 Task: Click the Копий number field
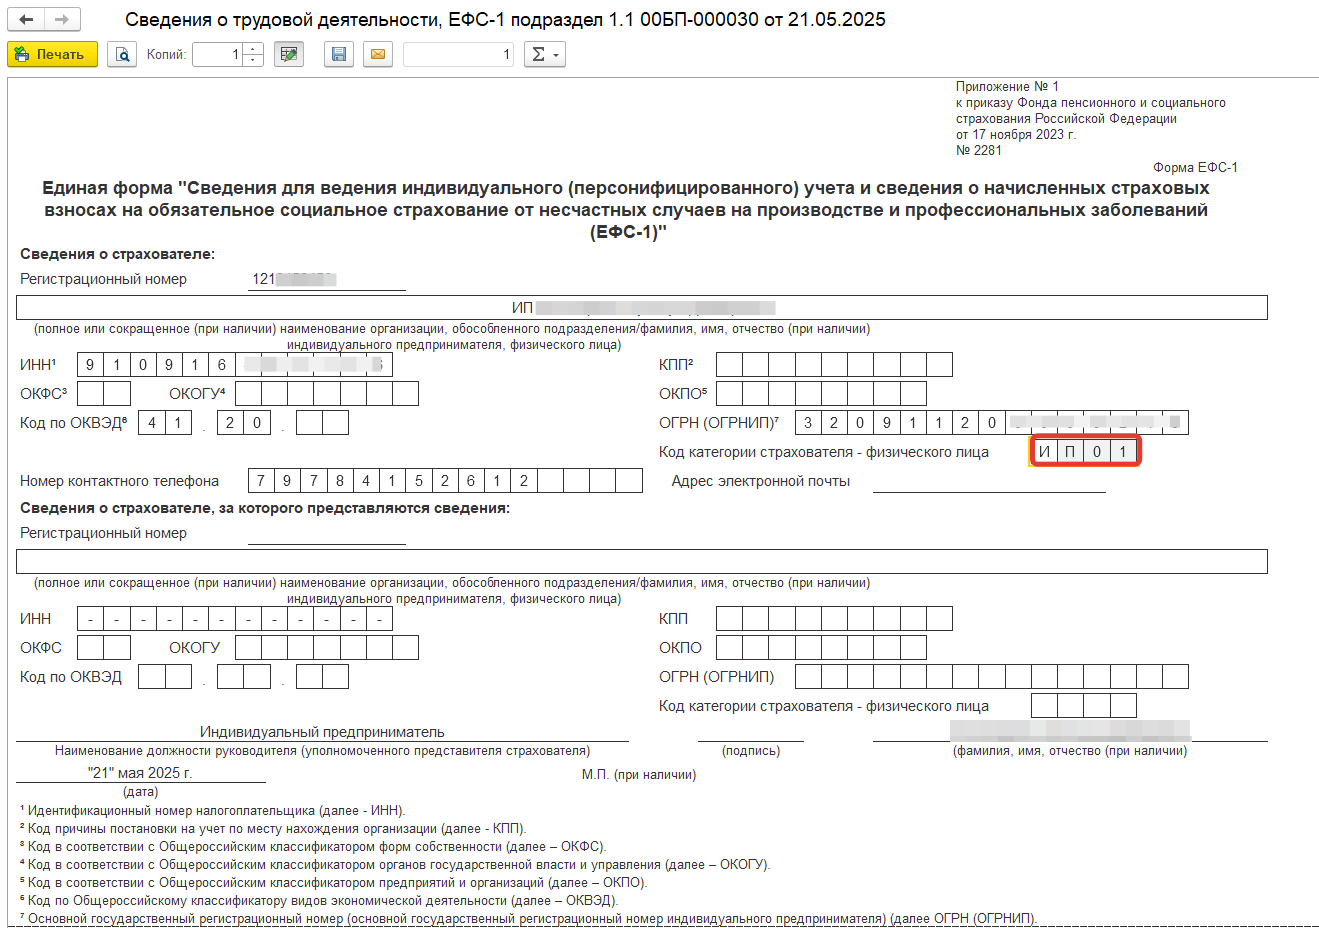218,54
